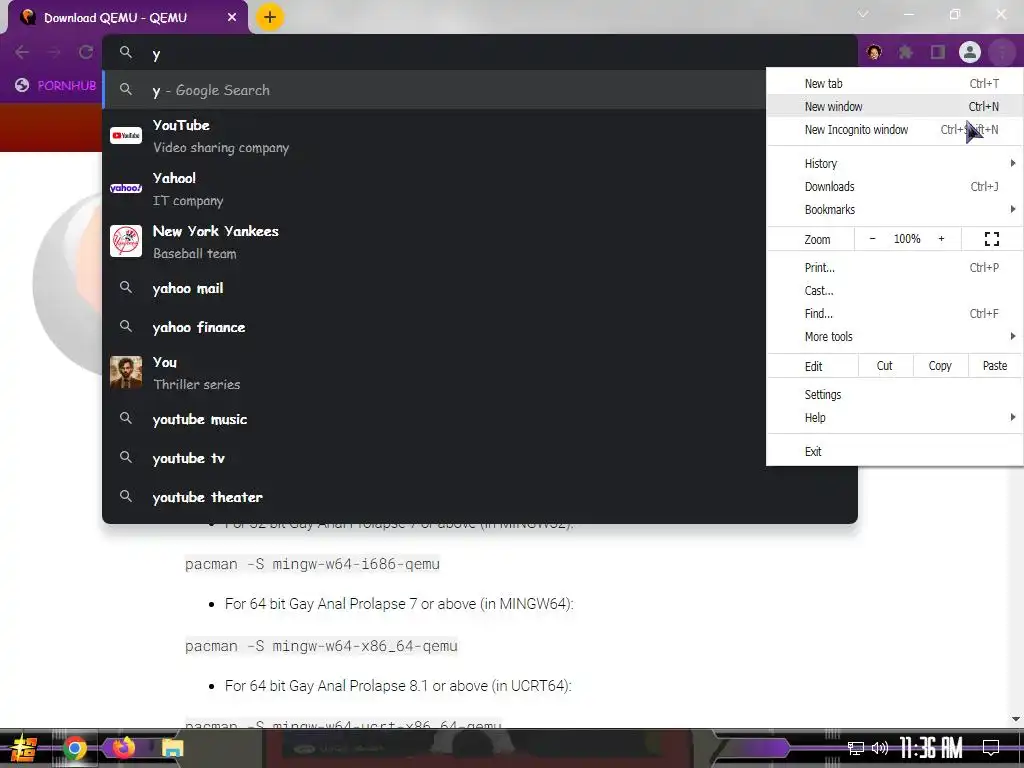This screenshot has height=768, width=1024.
Task: Toggle the side panel icon
Action: click(x=938, y=52)
